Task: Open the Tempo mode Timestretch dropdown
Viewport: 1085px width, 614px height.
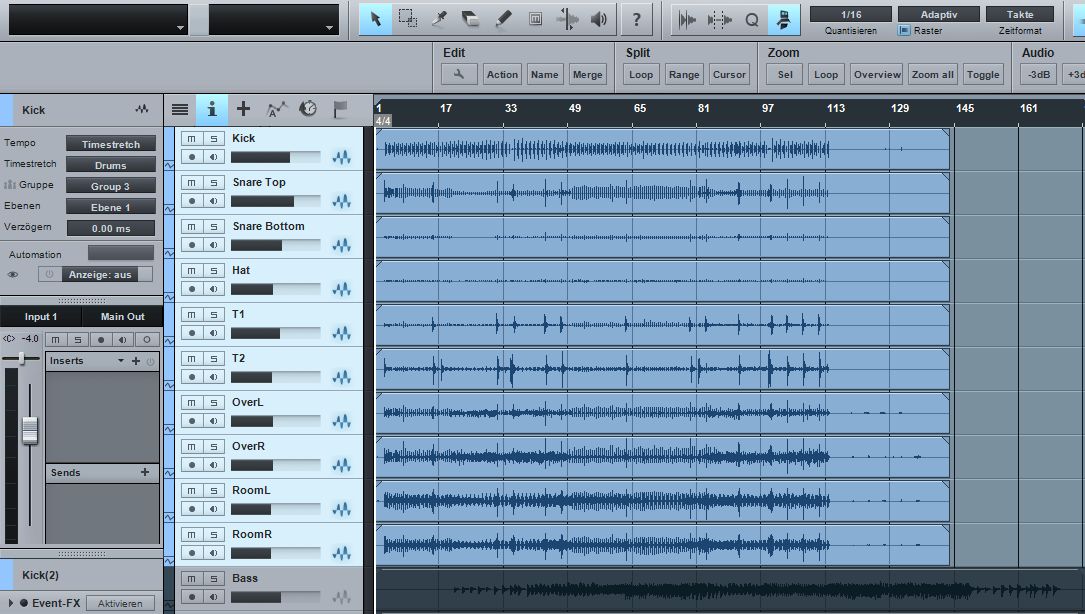Action: (x=111, y=144)
